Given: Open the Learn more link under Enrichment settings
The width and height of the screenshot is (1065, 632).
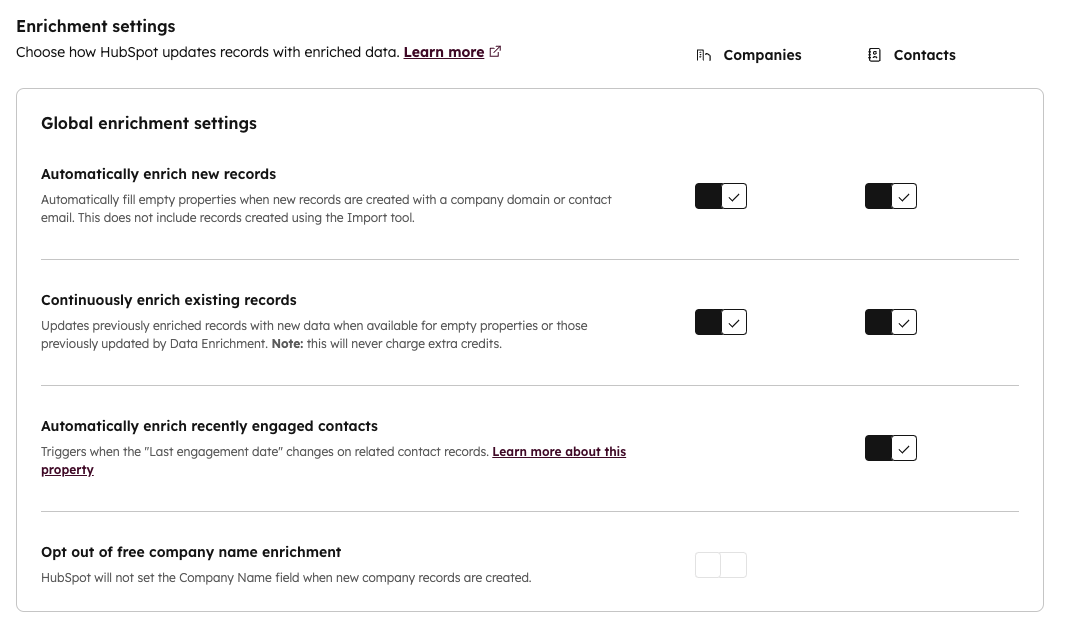Looking at the screenshot, I should click(443, 52).
